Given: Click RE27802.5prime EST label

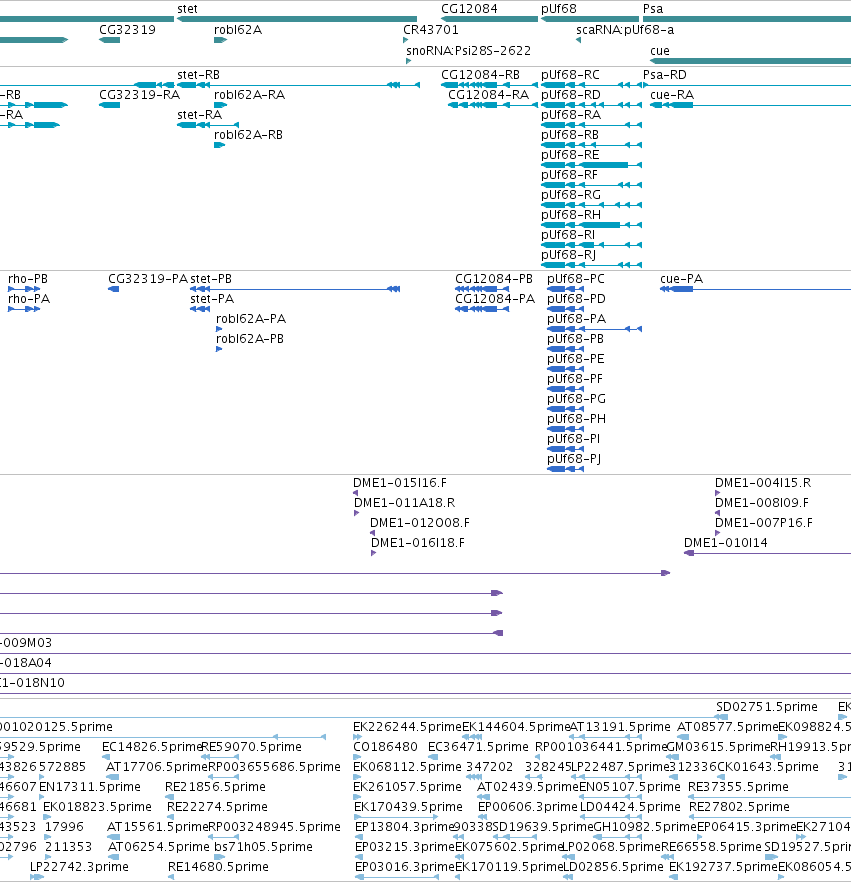Looking at the screenshot, I should 739,807.
